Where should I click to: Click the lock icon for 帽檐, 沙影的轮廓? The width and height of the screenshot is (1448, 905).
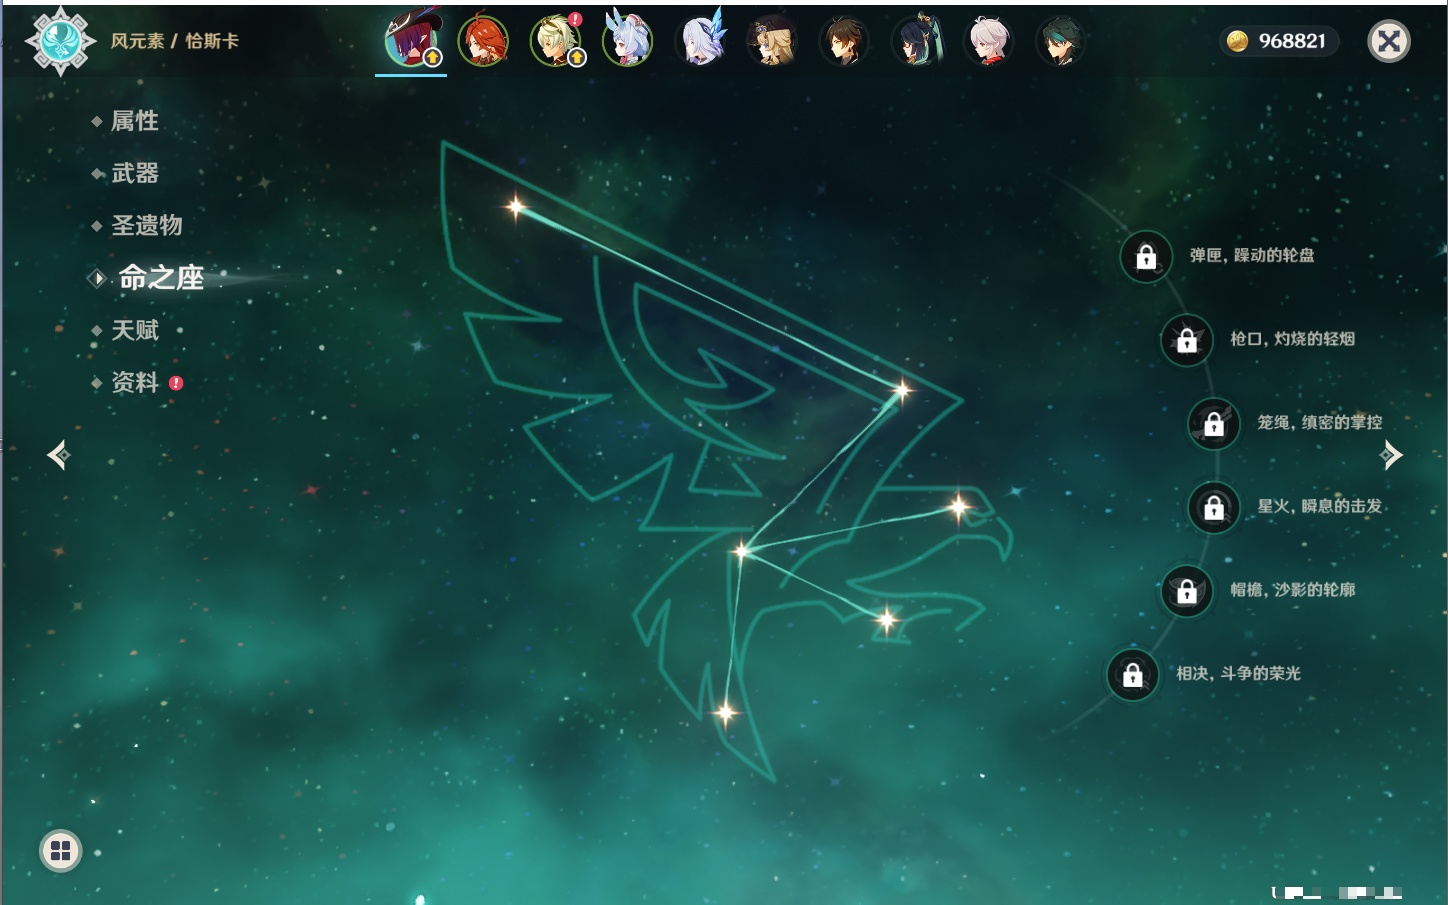1187,591
